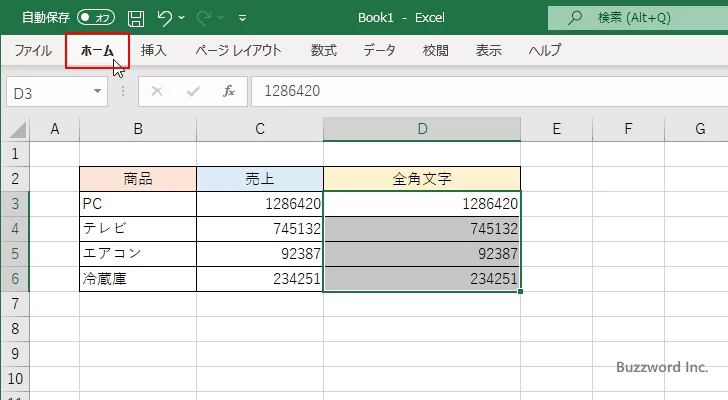Open the ファイル tab
Viewport: 728px width, 400px height.
[33, 50]
